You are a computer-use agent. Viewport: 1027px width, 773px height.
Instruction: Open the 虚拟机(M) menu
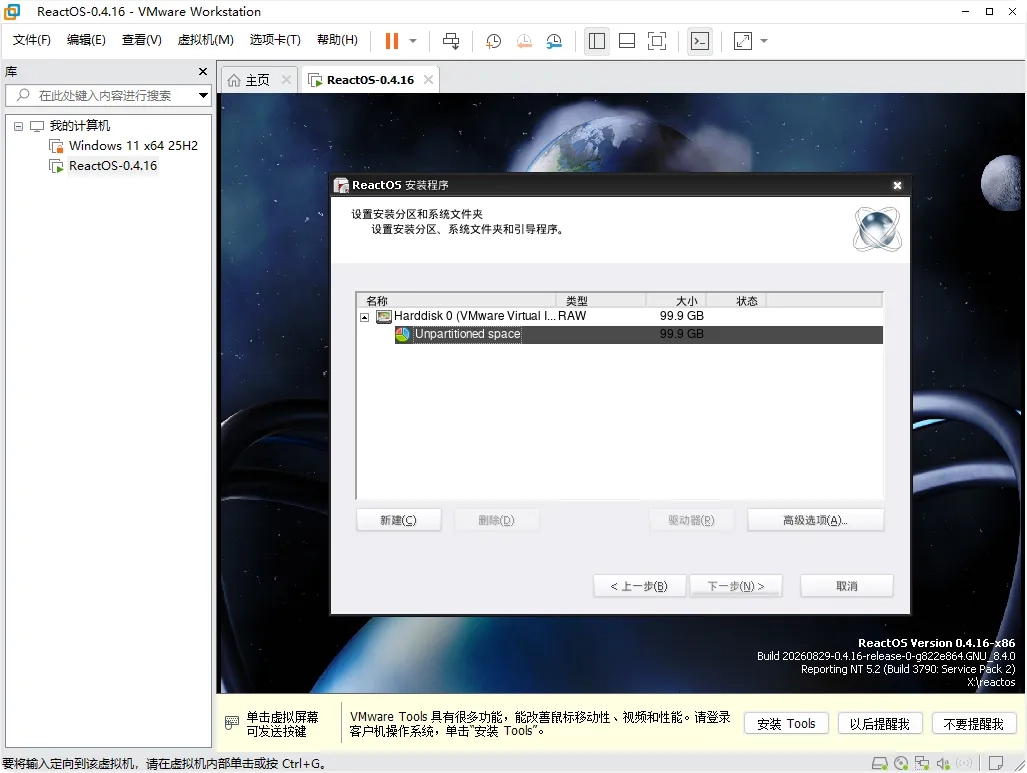pyautogui.click(x=206, y=40)
